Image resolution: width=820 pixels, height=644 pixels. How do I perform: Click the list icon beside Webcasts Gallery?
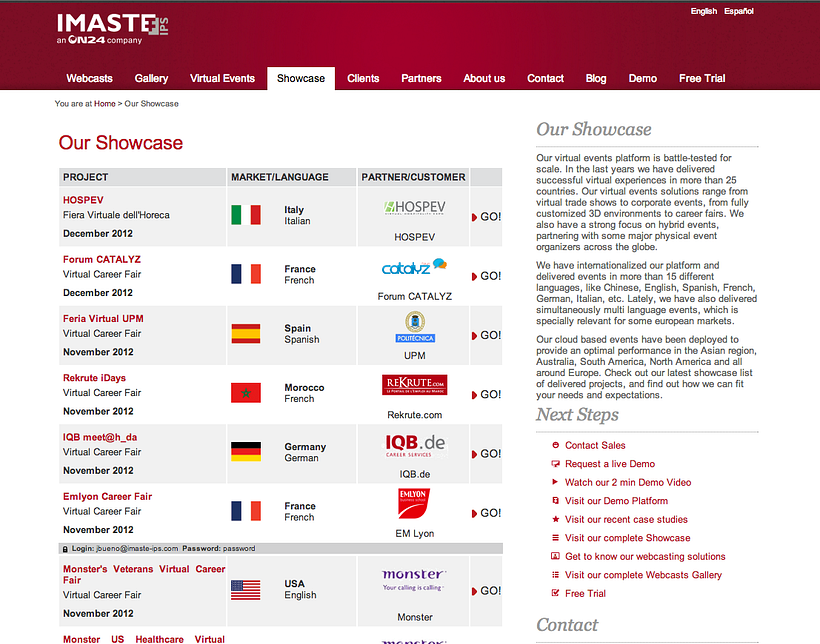click(555, 574)
